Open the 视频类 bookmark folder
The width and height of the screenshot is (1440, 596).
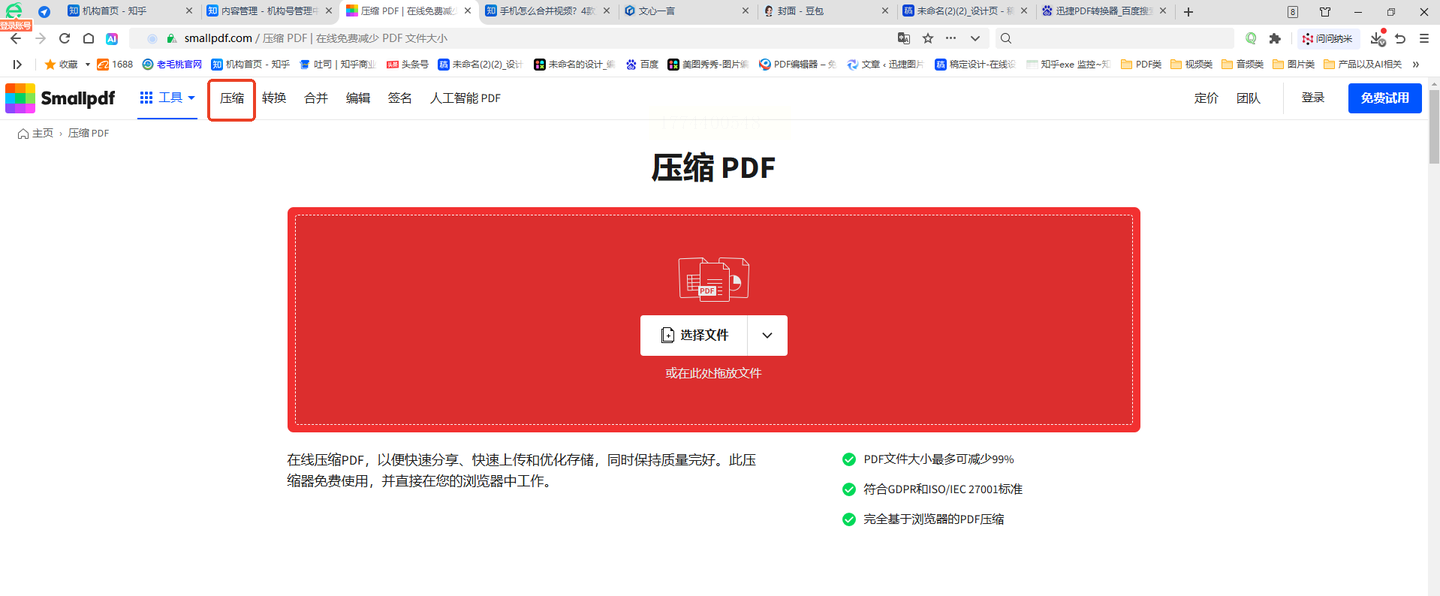(1191, 64)
